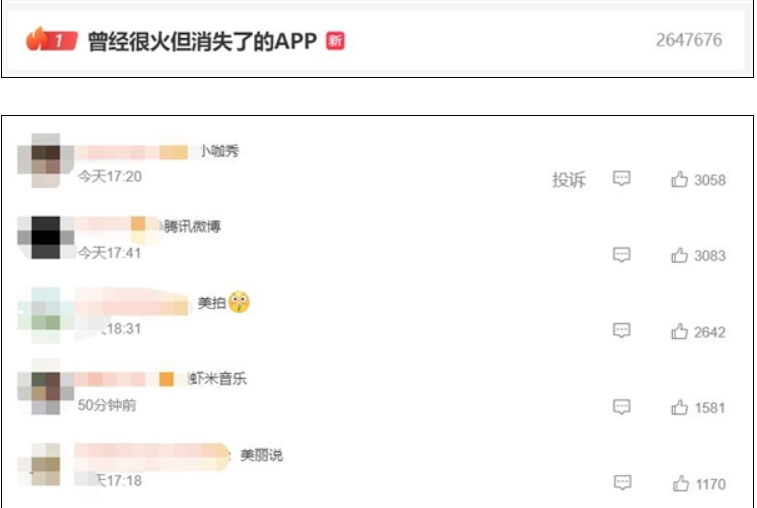Click the hot rank number 1 flame badge
Screen dimensions: 757x508
(51, 40)
